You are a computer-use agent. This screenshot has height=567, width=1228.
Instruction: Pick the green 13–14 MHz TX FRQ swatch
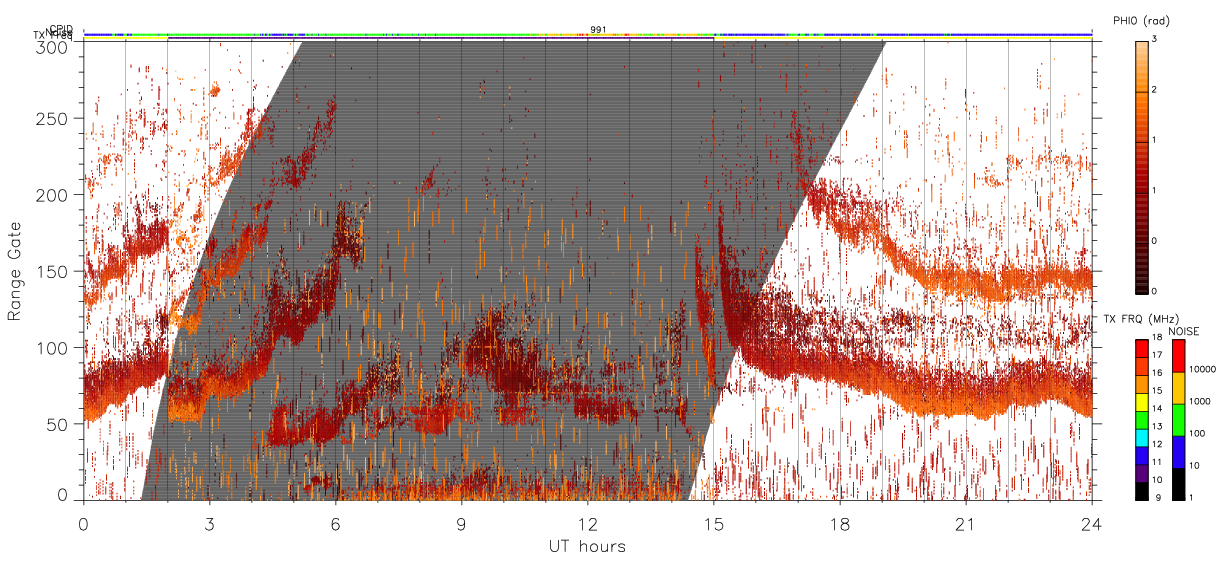pyautogui.click(x=1142, y=419)
